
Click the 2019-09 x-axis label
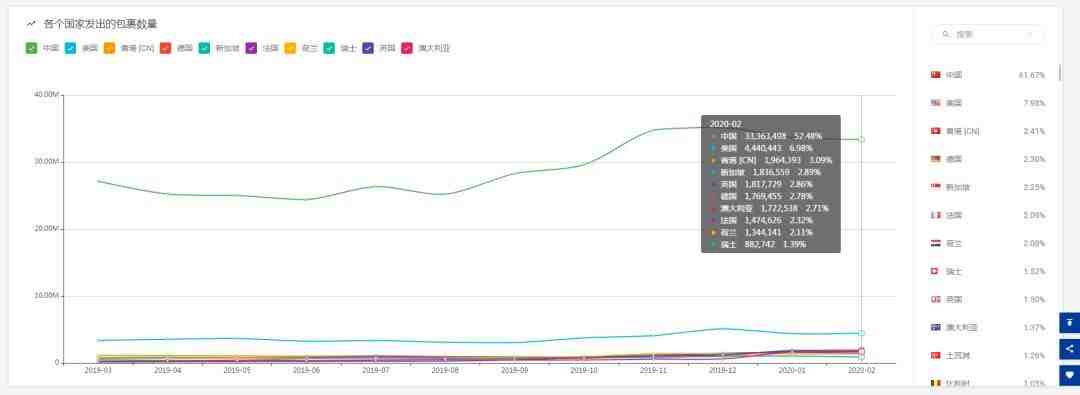click(x=515, y=370)
